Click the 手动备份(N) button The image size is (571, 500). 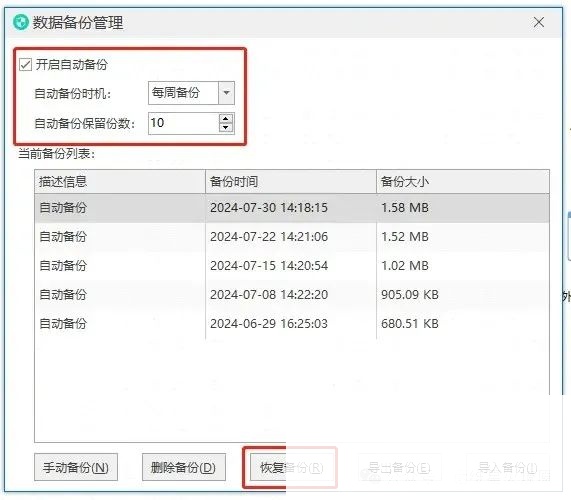click(76, 467)
